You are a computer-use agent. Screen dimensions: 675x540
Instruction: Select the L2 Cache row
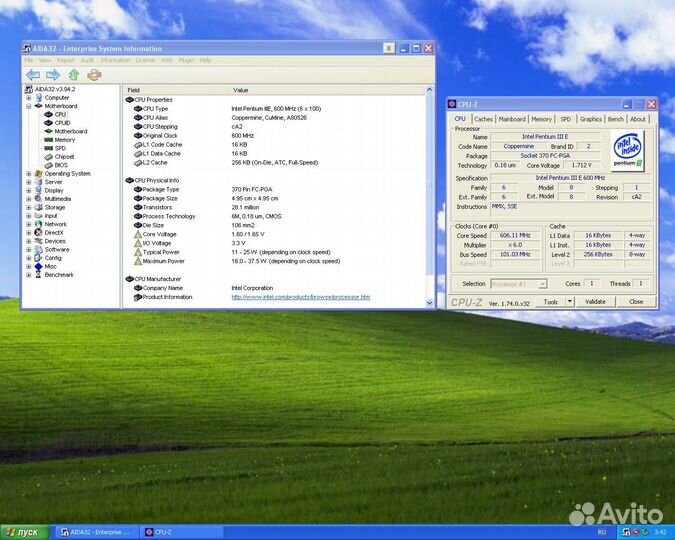(274, 162)
